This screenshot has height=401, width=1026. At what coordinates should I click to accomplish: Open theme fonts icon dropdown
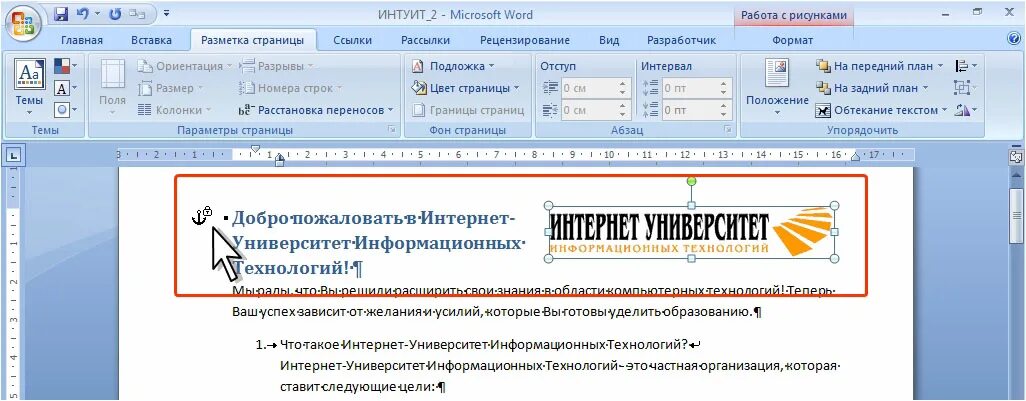pos(65,88)
